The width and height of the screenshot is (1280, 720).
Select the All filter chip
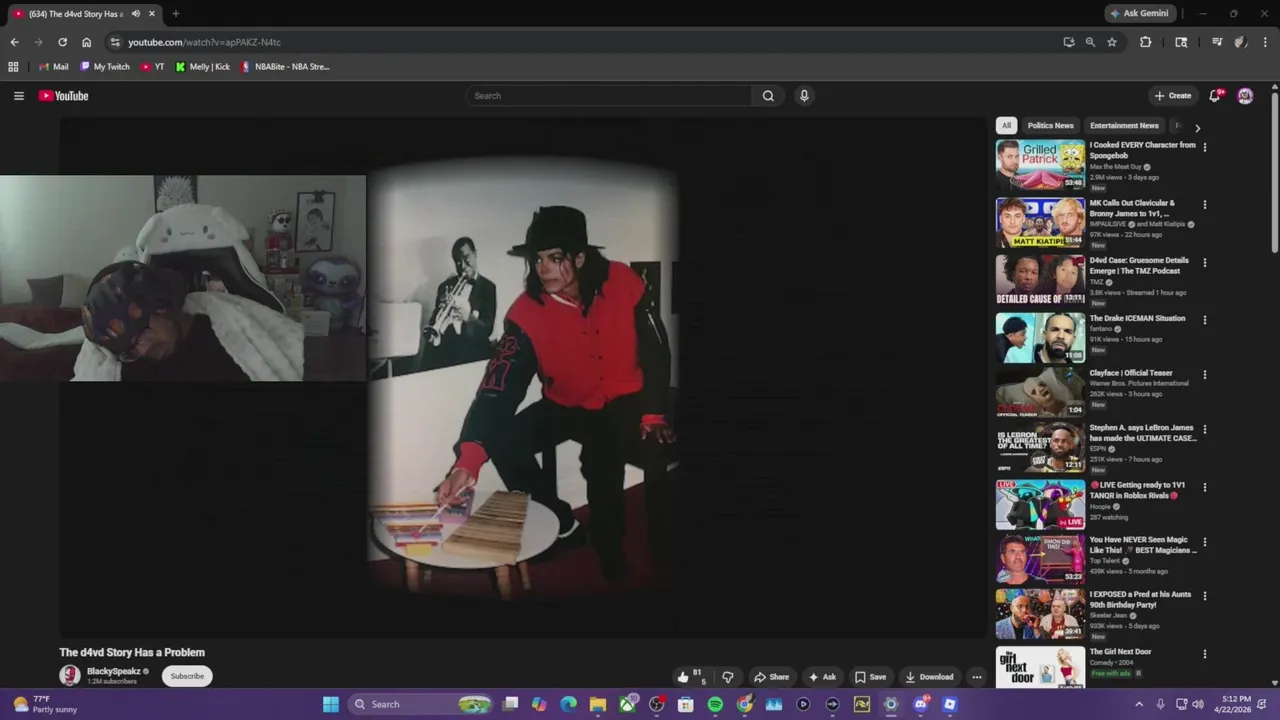click(1006, 126)
